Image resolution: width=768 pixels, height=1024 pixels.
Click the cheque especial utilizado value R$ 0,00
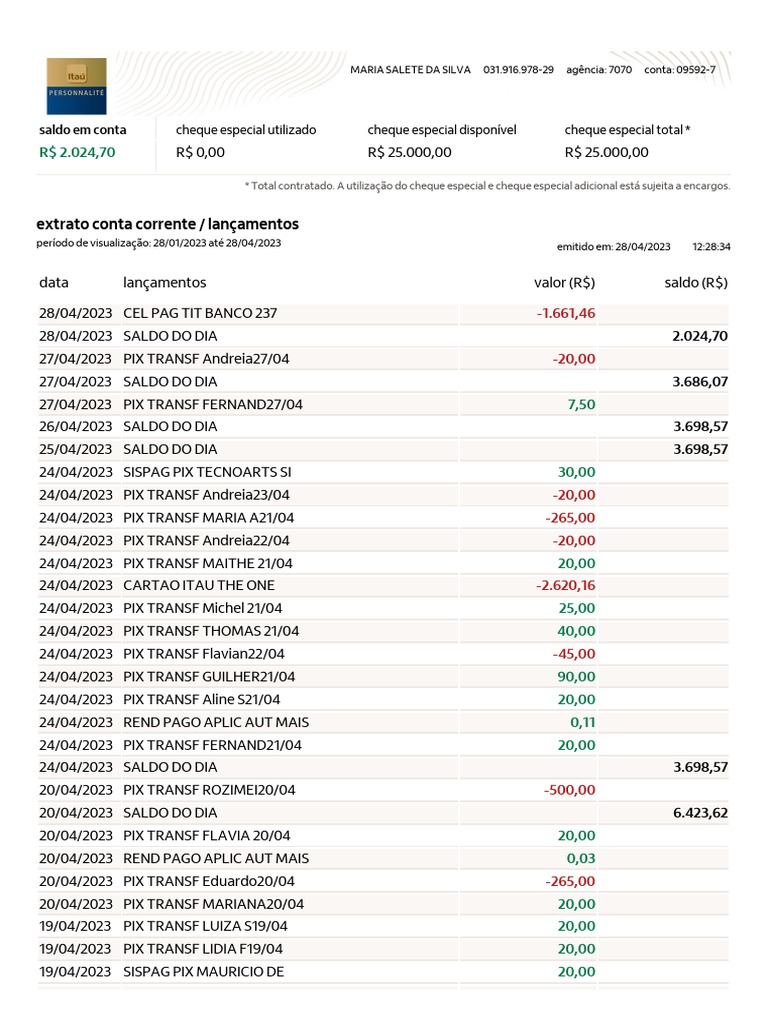200,153
